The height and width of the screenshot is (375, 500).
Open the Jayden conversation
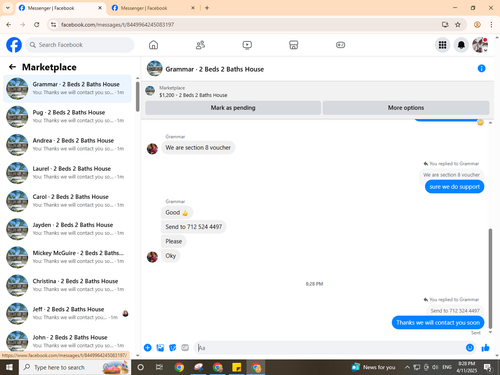tap(68, 229)
